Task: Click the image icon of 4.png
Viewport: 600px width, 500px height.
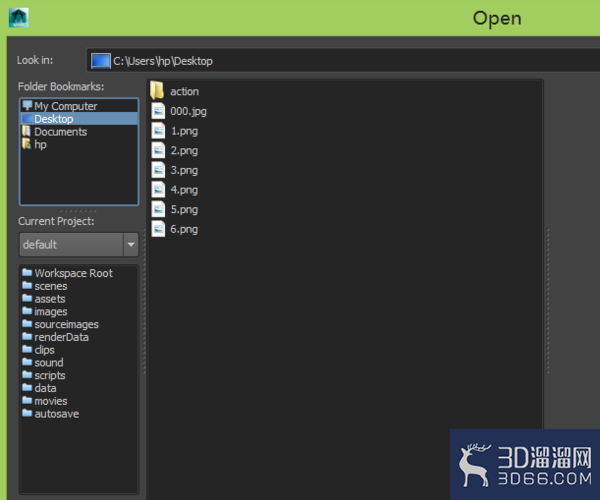Action: (x=158, y=190)
